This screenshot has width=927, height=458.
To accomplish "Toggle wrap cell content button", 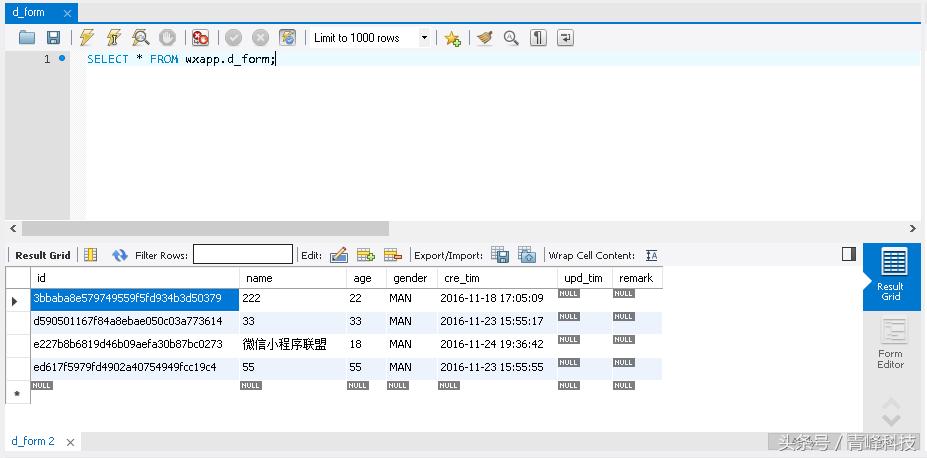I will click(651, 255).
